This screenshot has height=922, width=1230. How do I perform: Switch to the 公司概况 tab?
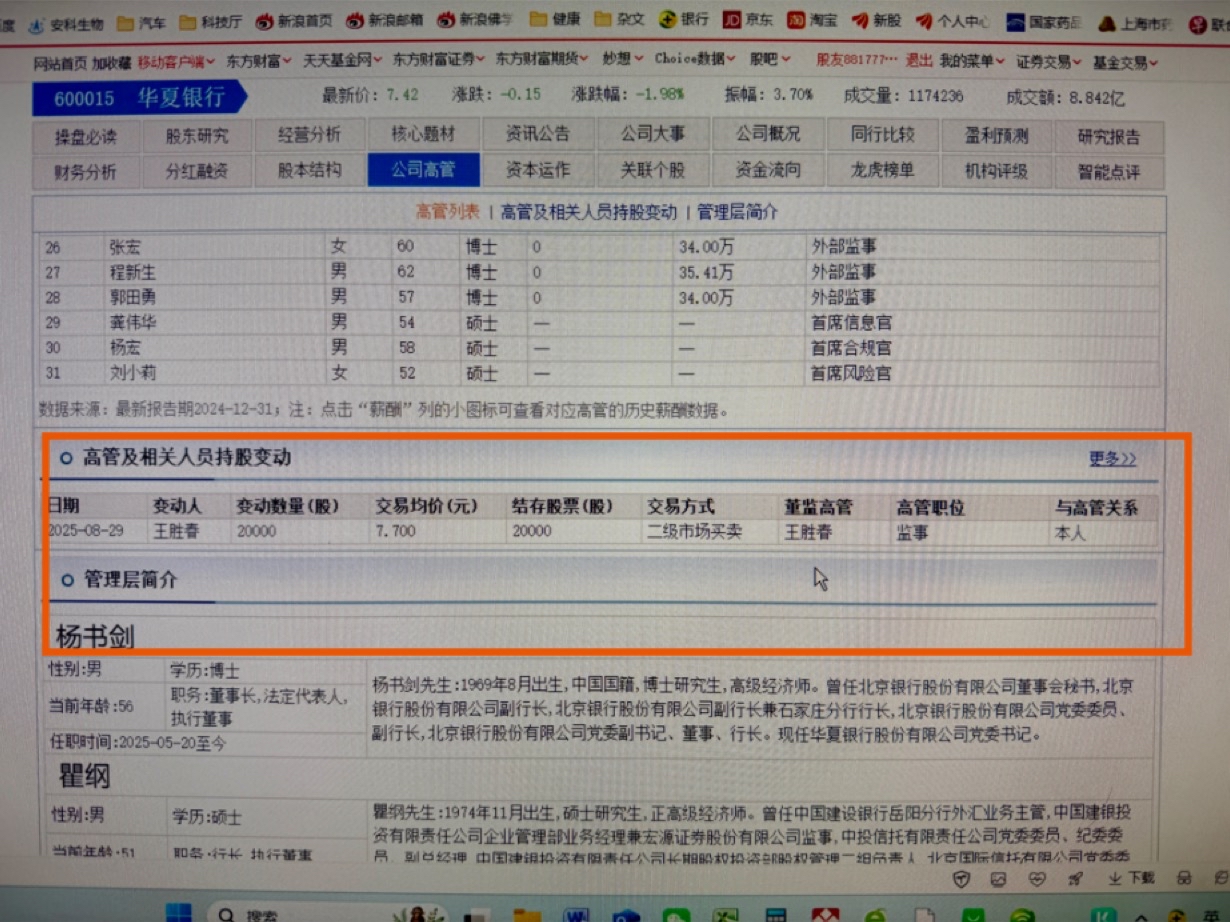click(x=768, y=134)
